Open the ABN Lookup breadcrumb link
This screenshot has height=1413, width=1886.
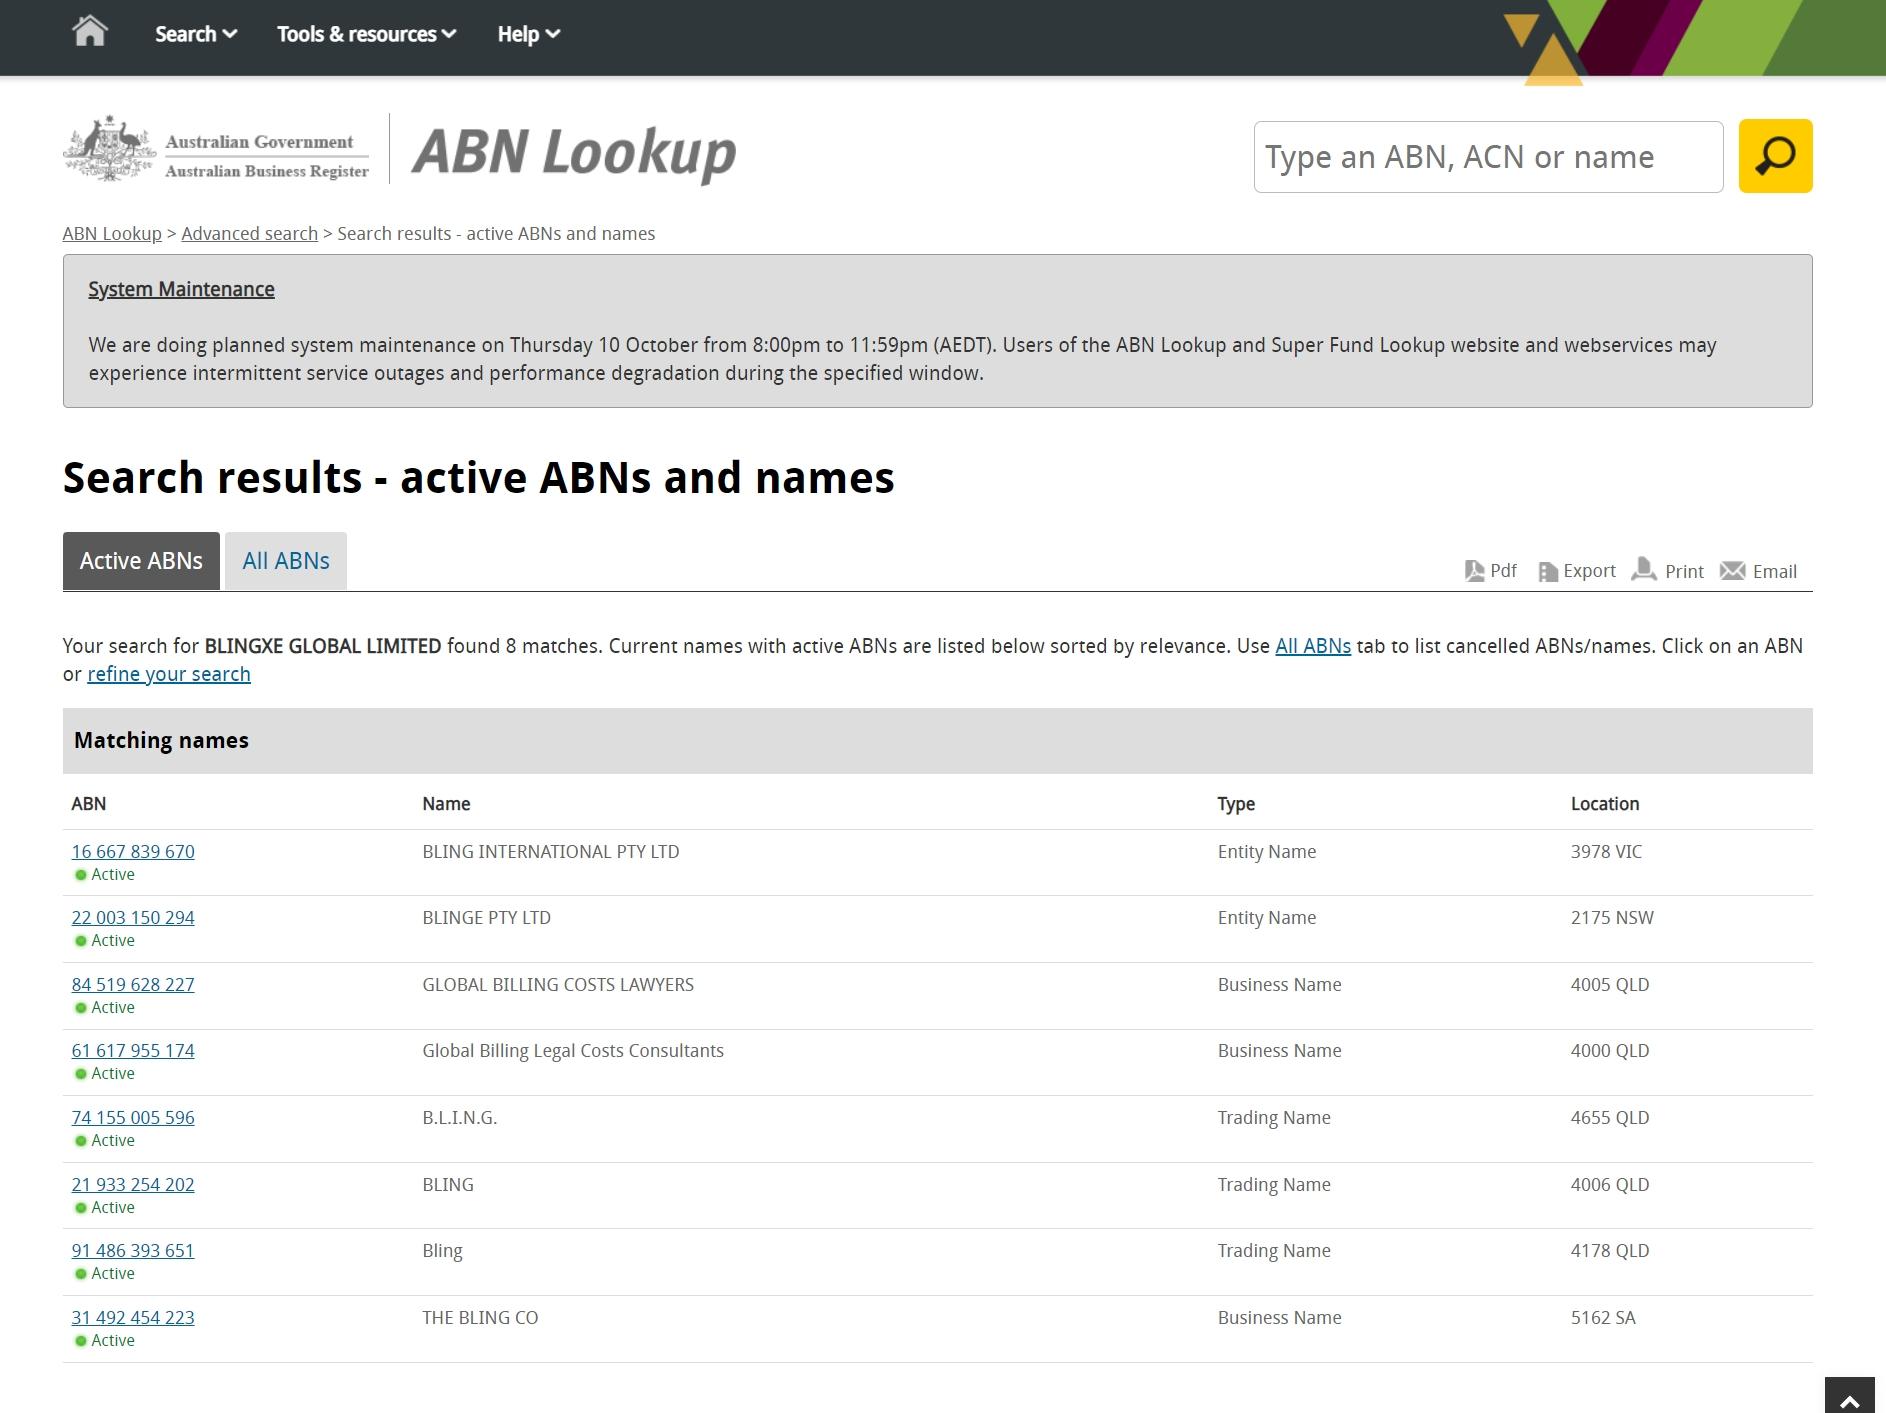point(112,234)
